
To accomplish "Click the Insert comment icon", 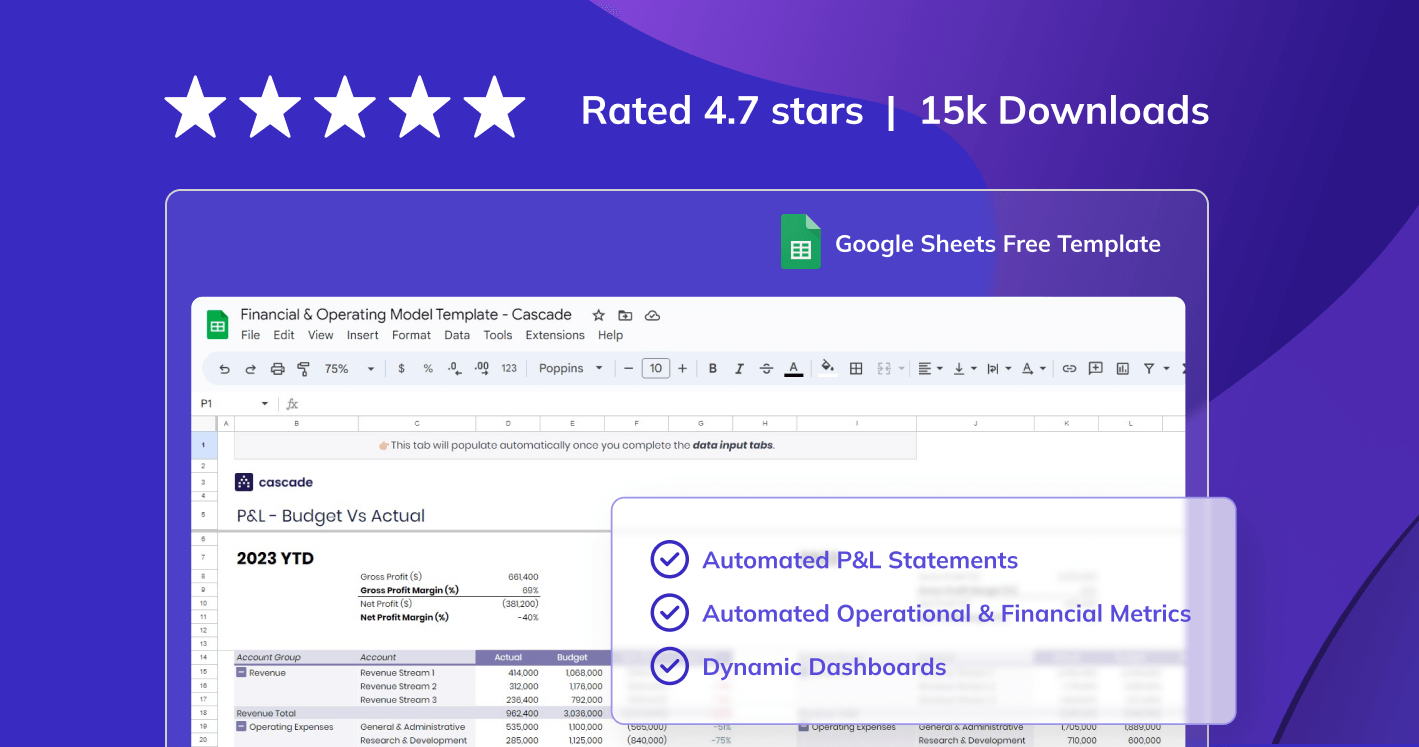I will (x=1095, y=368).
